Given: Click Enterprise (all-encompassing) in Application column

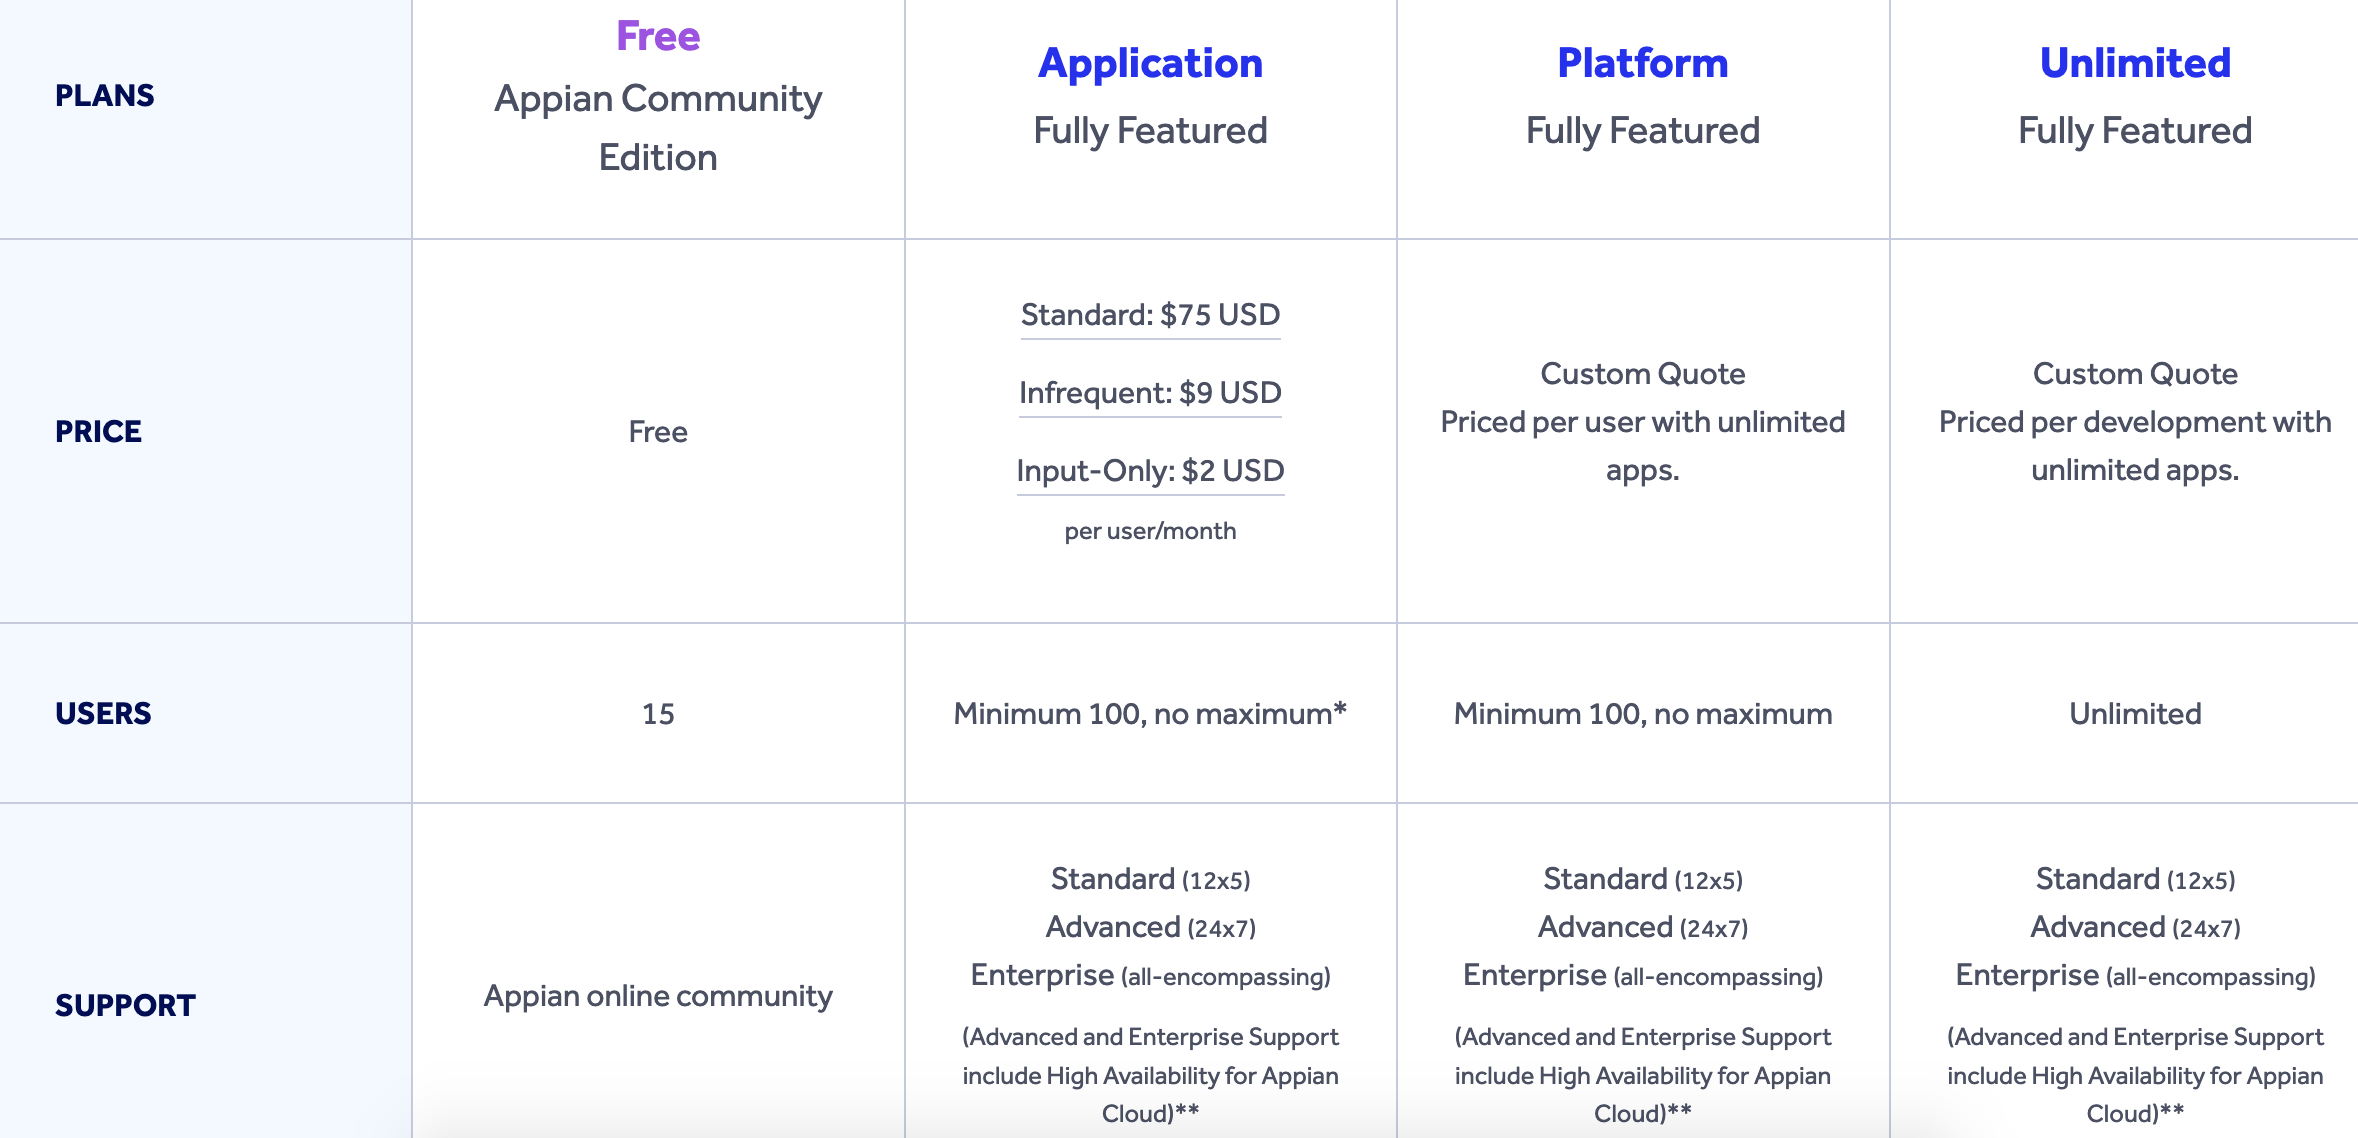Looking at the screenshot, I should click(1150, 975).
